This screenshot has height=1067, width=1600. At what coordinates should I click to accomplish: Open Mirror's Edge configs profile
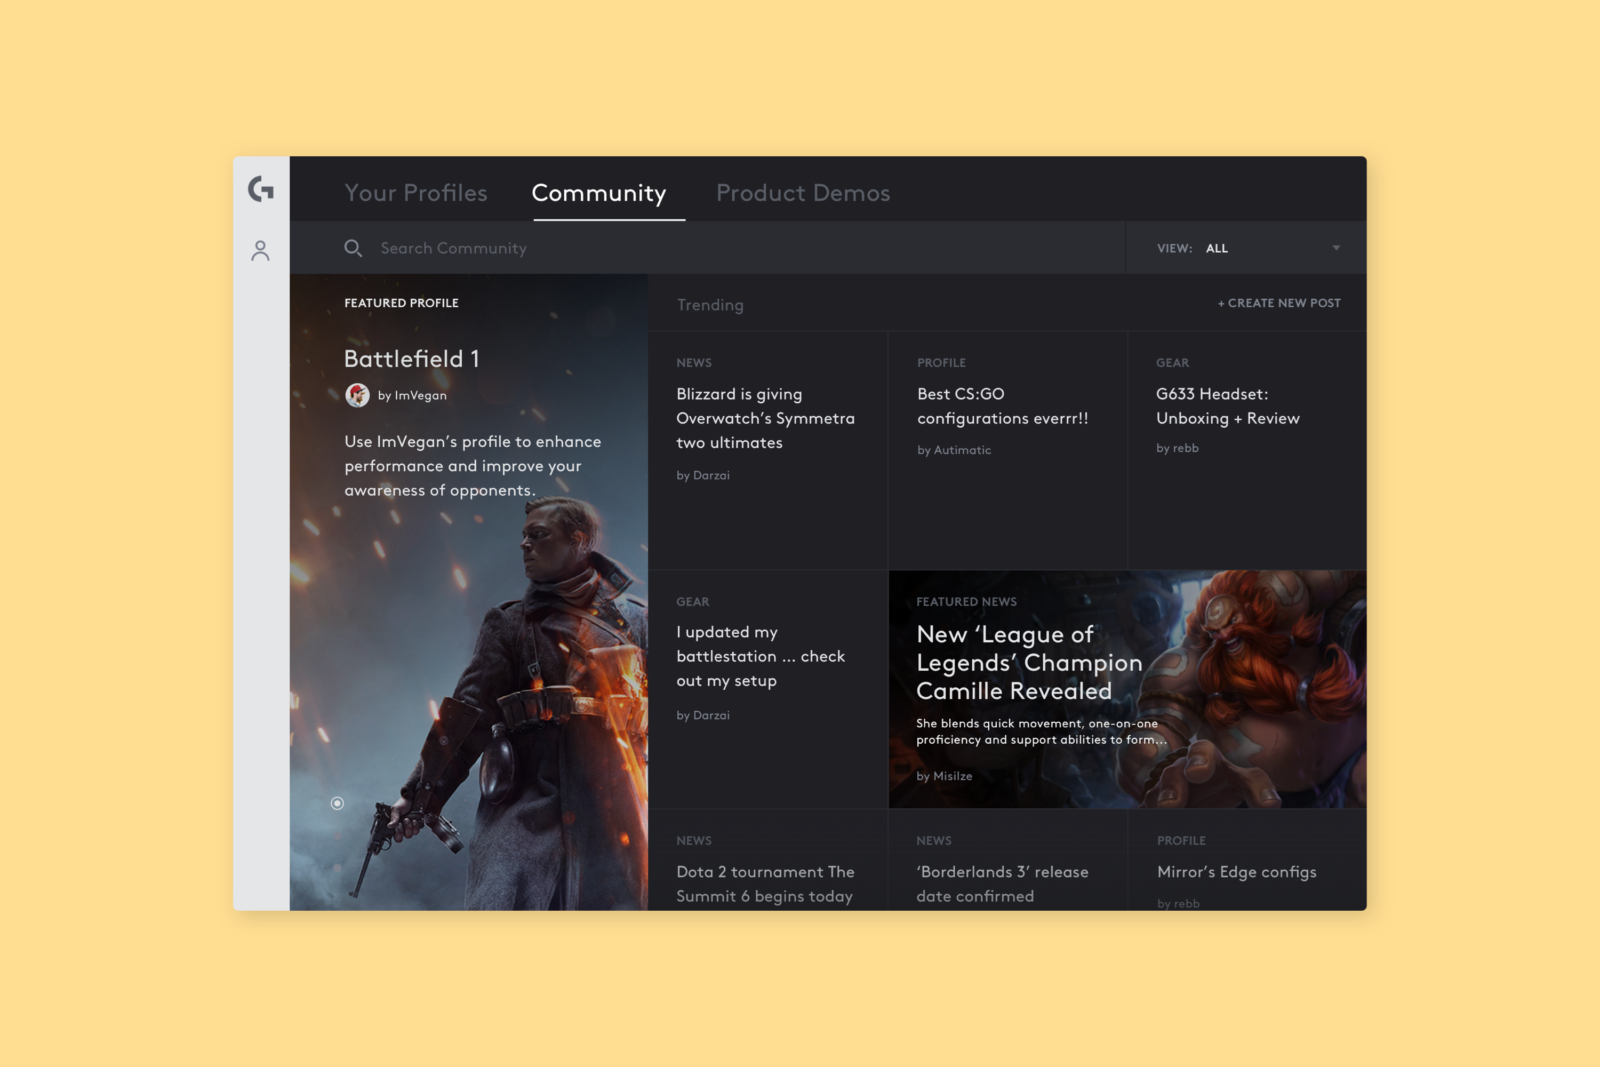point(1237,872)
